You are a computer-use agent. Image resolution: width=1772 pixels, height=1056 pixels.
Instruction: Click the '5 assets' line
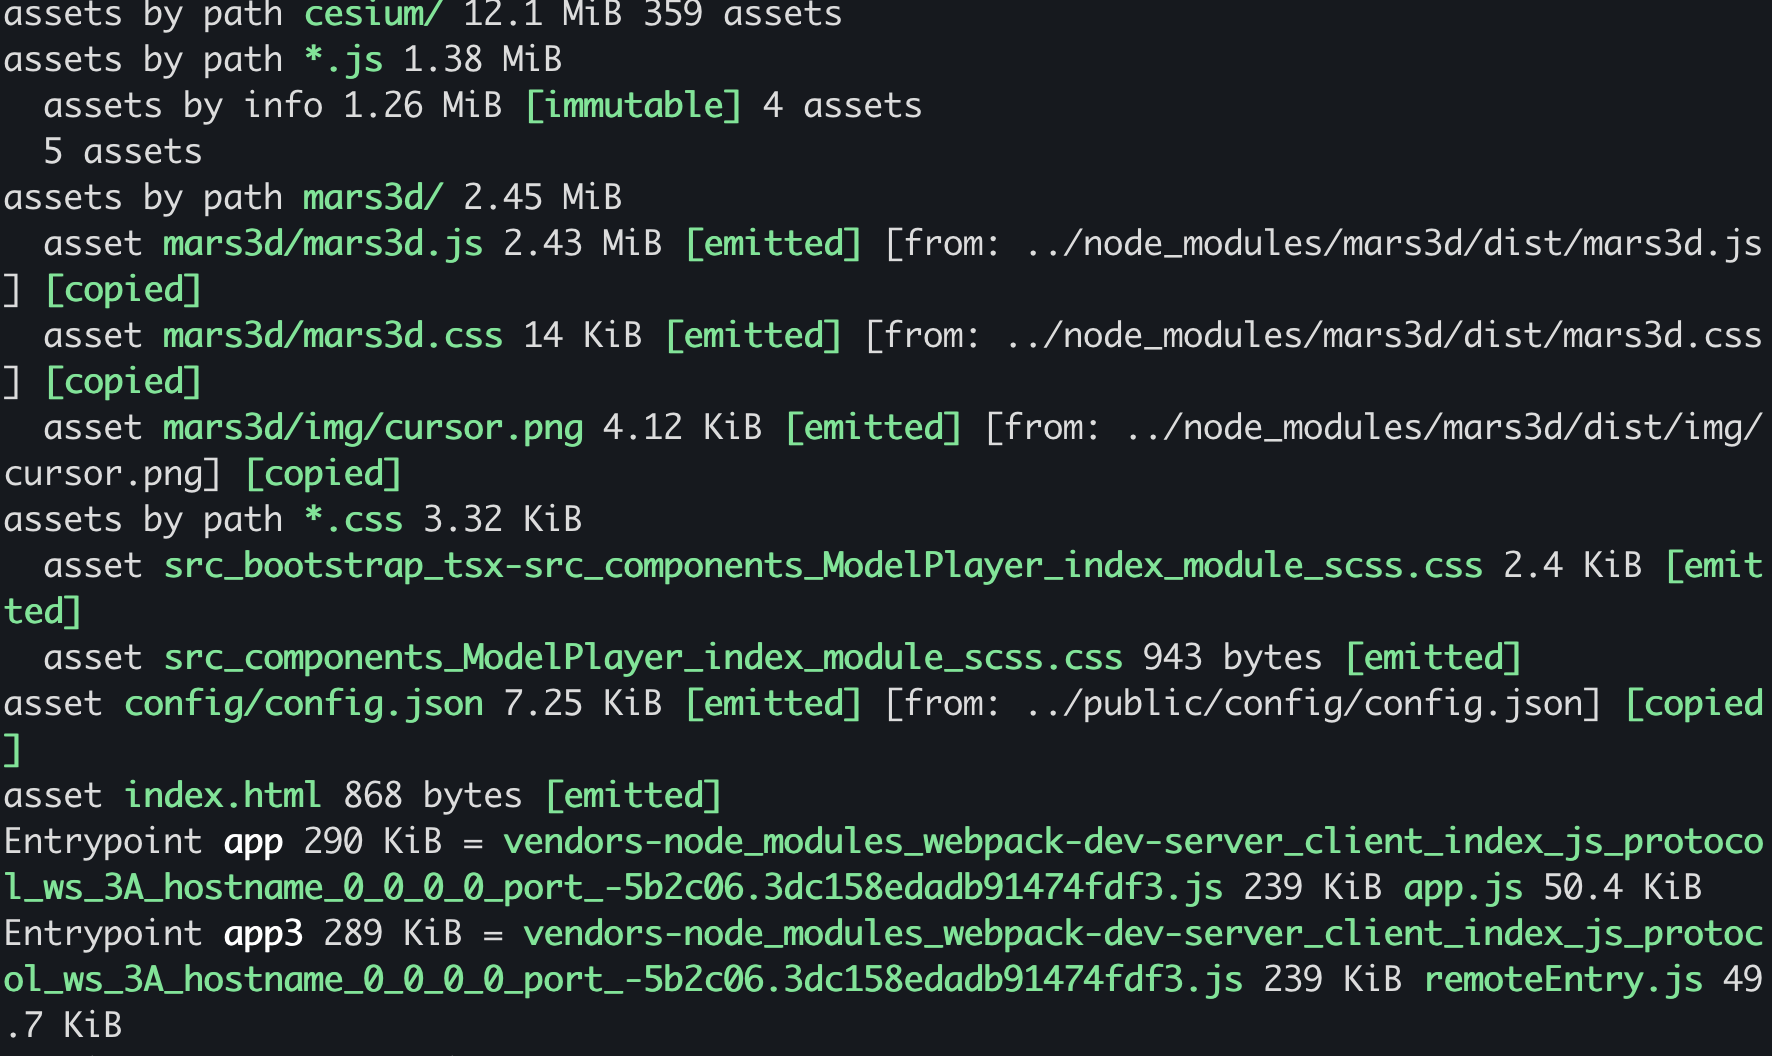122,152
